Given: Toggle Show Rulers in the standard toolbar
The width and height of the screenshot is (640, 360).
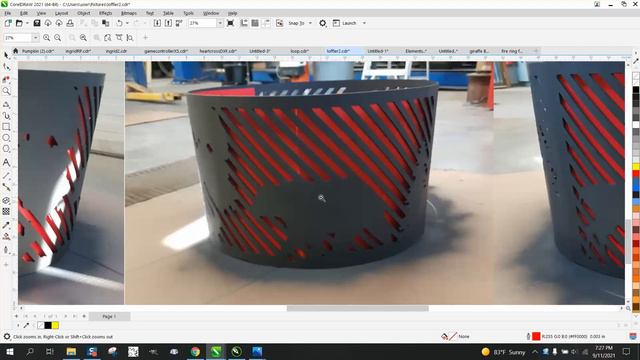Looking at the screenshot, I should [244, 23].
